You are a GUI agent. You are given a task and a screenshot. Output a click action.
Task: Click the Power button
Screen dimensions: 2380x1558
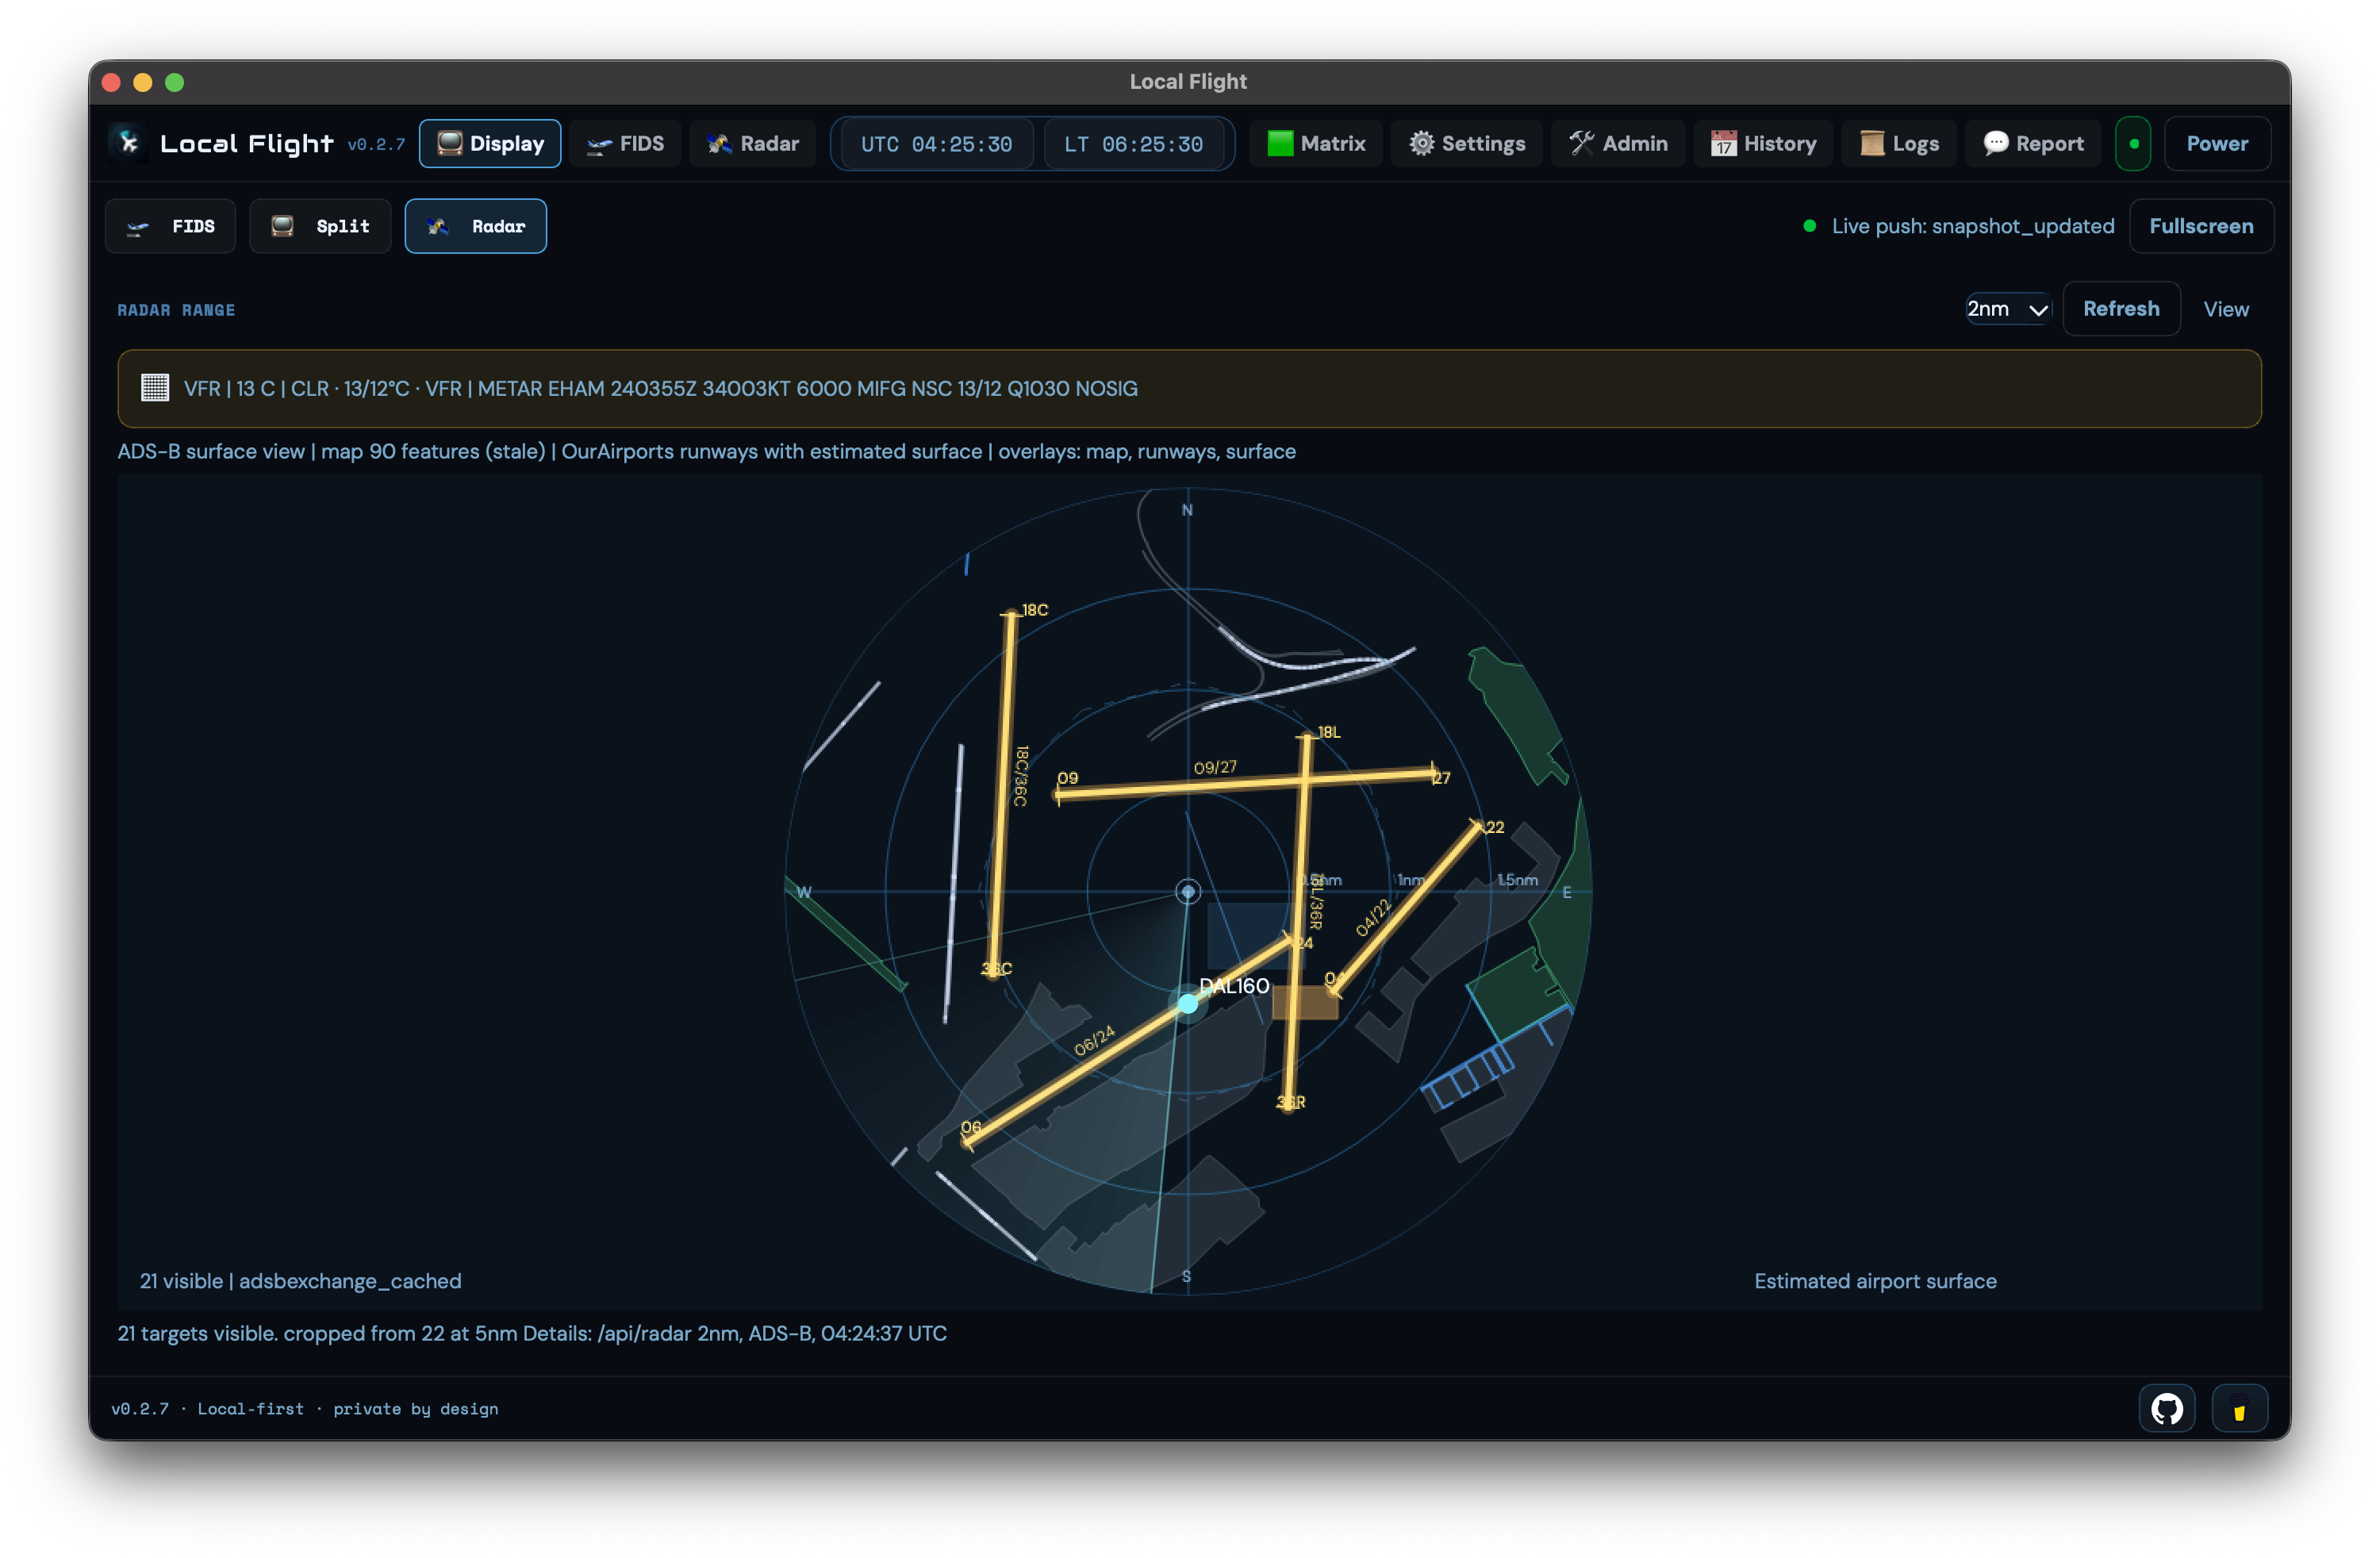[x=2217, y=144]
